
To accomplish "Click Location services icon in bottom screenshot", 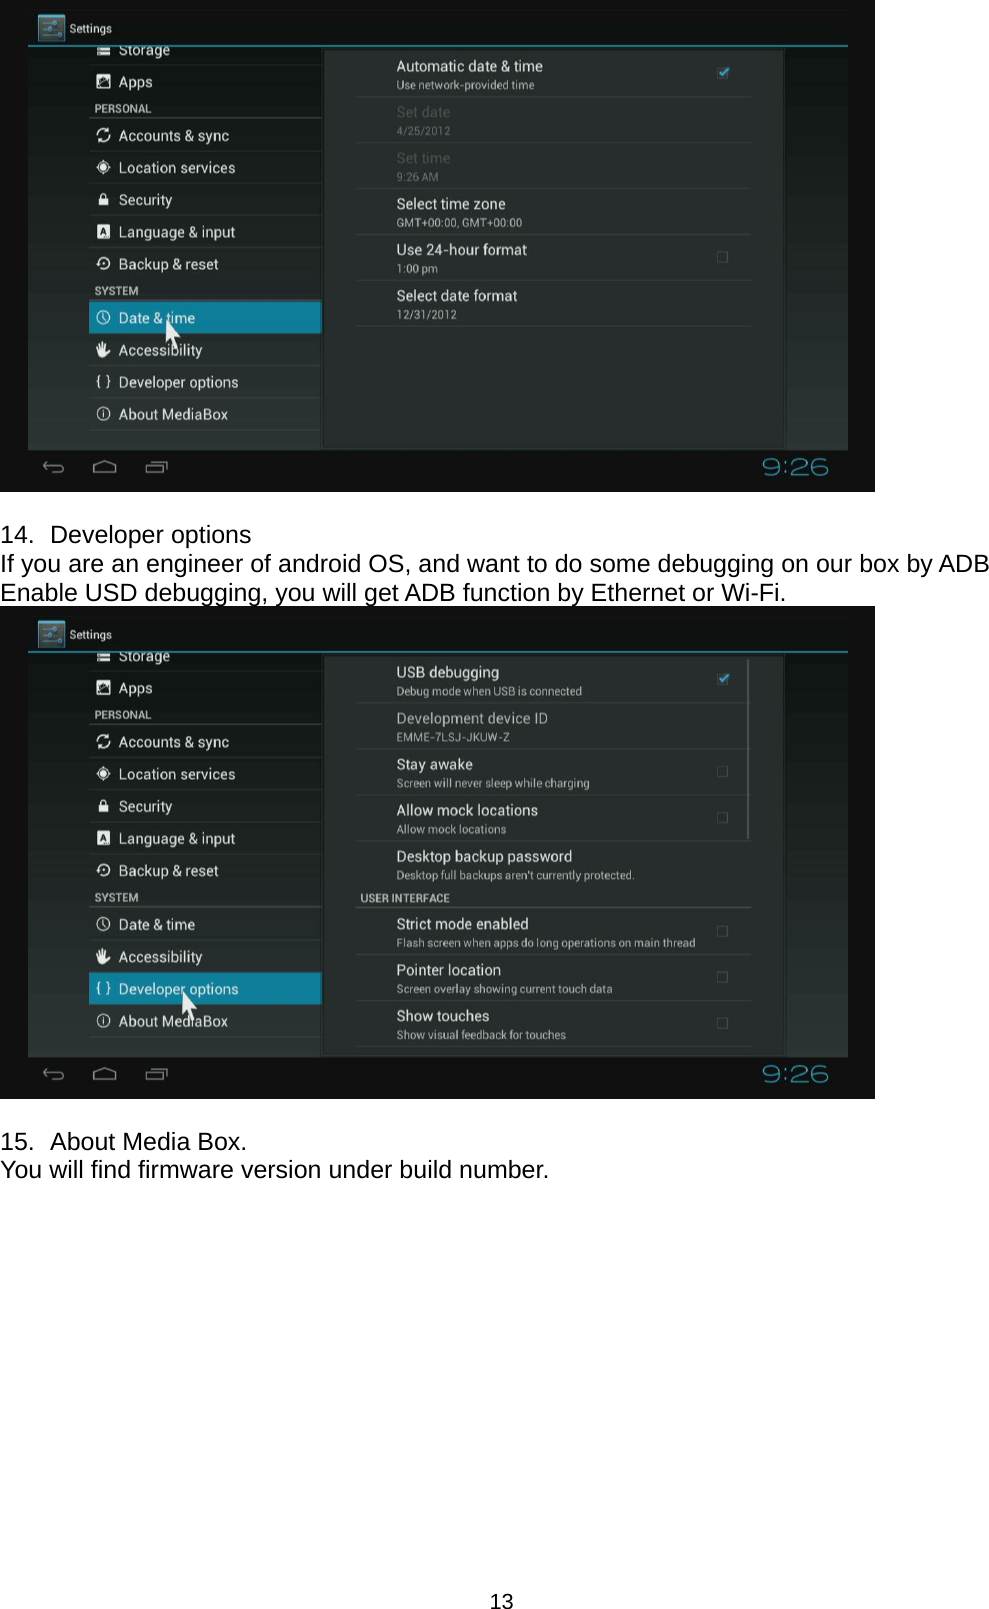I will [x=103, y=773].
